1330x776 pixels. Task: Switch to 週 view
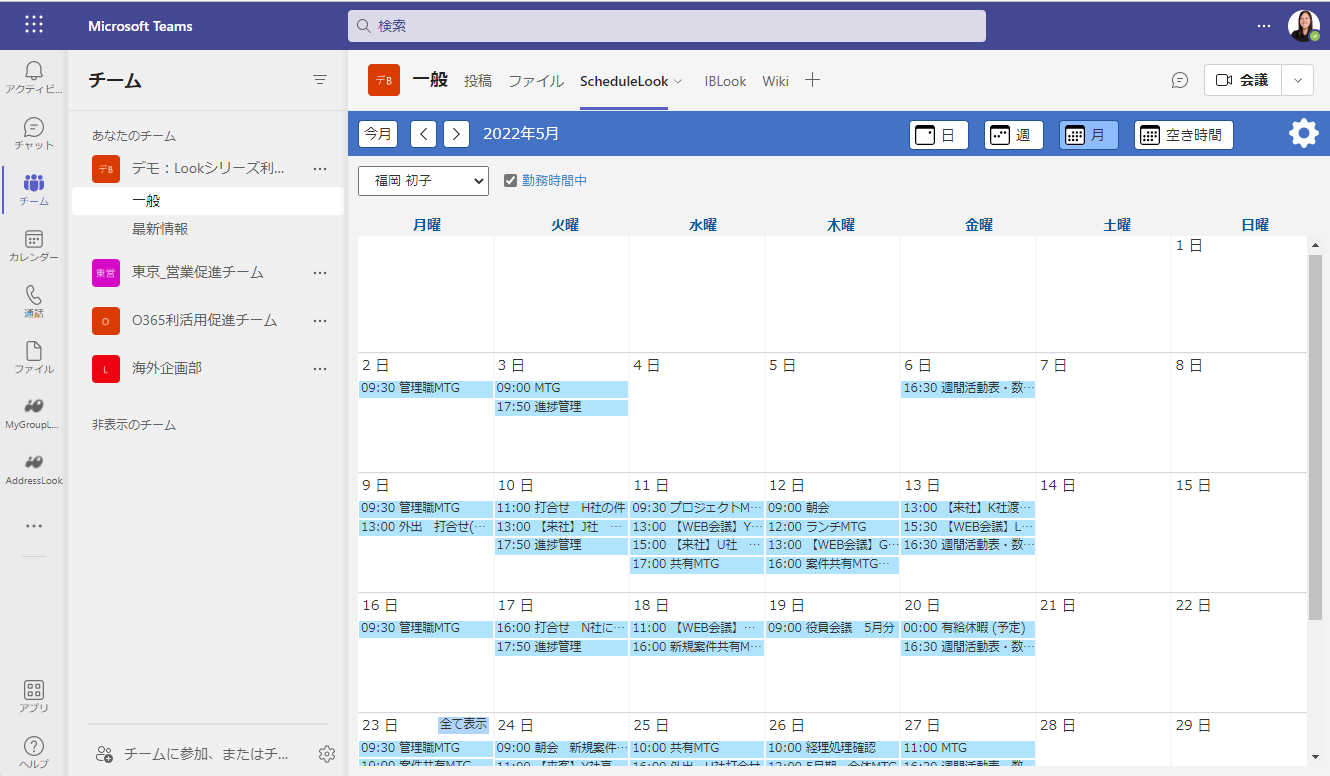point(1014,135)
